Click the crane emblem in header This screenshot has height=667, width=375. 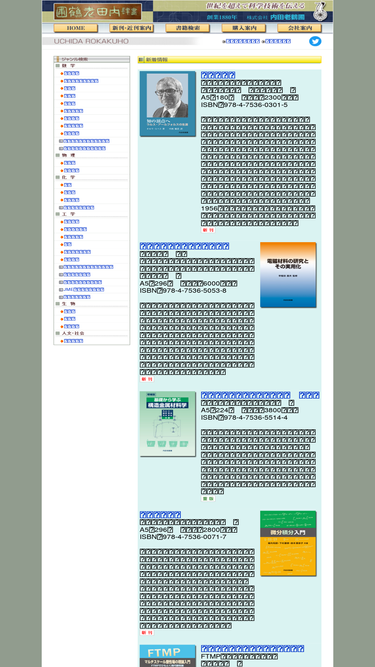click(x=320, y=11)
